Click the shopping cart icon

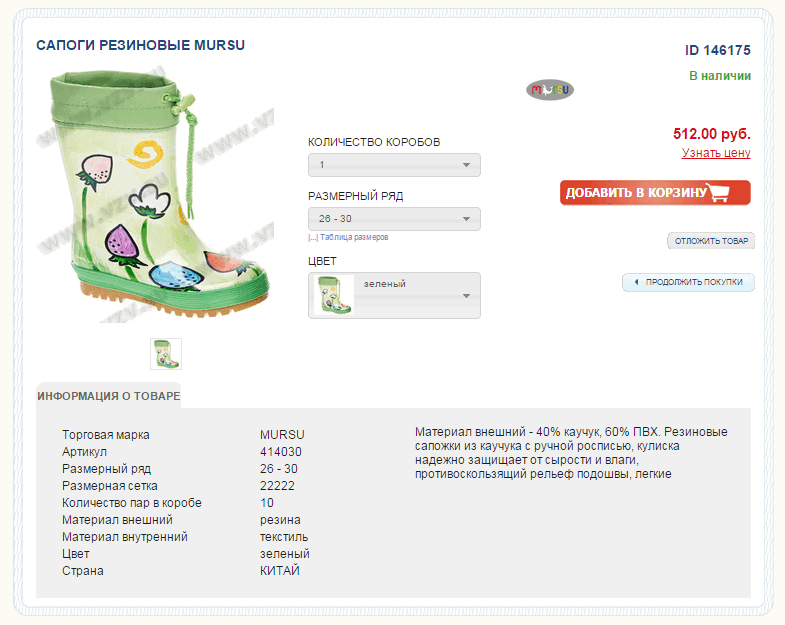[x=720, y=193]
